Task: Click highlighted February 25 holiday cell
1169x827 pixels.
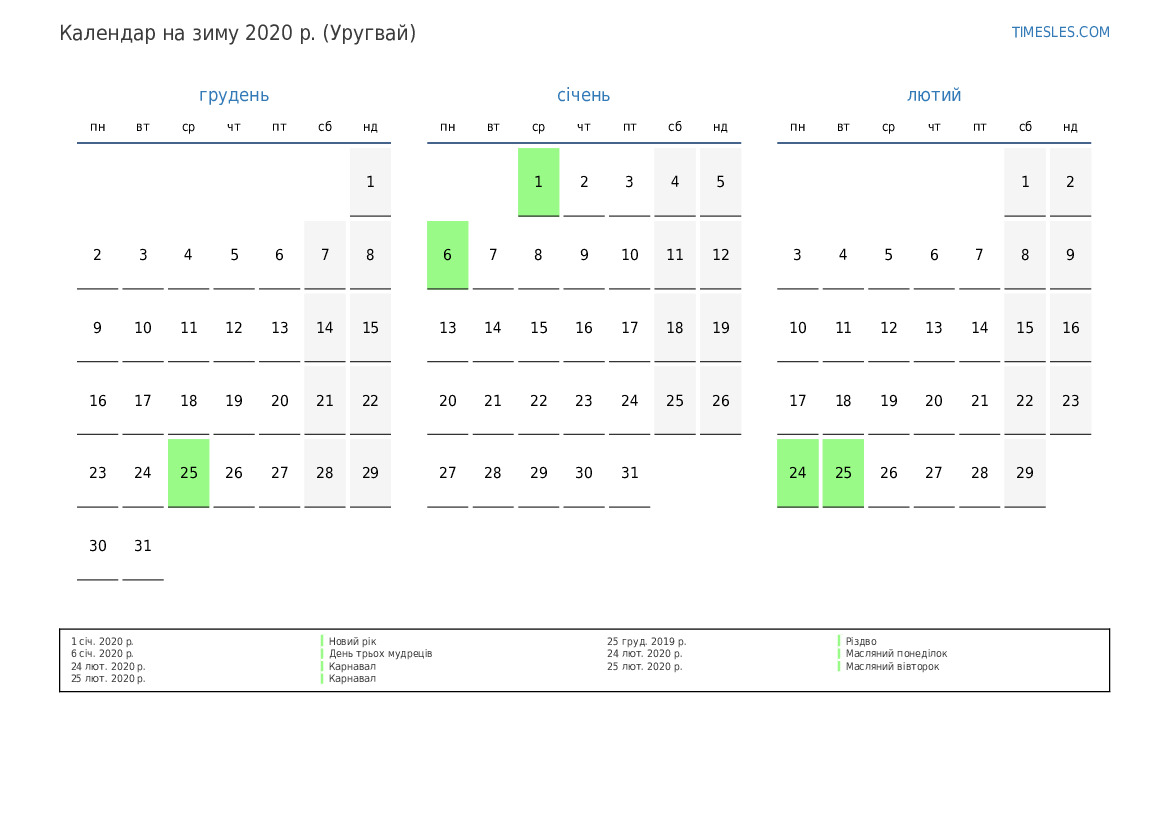Action: pyautogui.click(x=843, y=473)
